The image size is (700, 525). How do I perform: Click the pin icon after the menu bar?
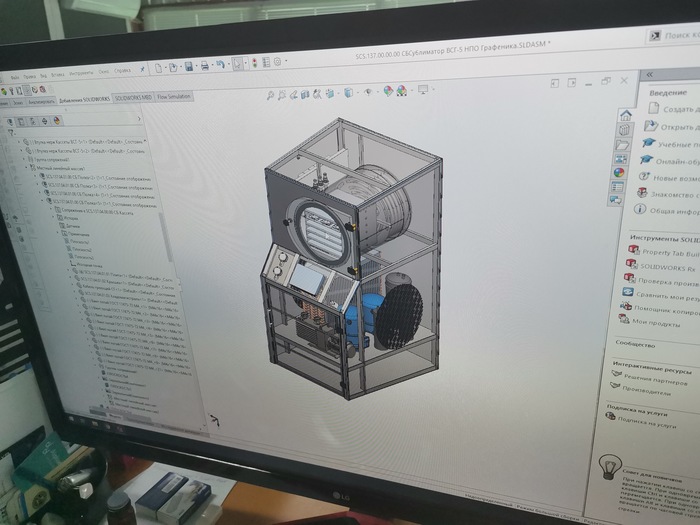coord(142,69)
